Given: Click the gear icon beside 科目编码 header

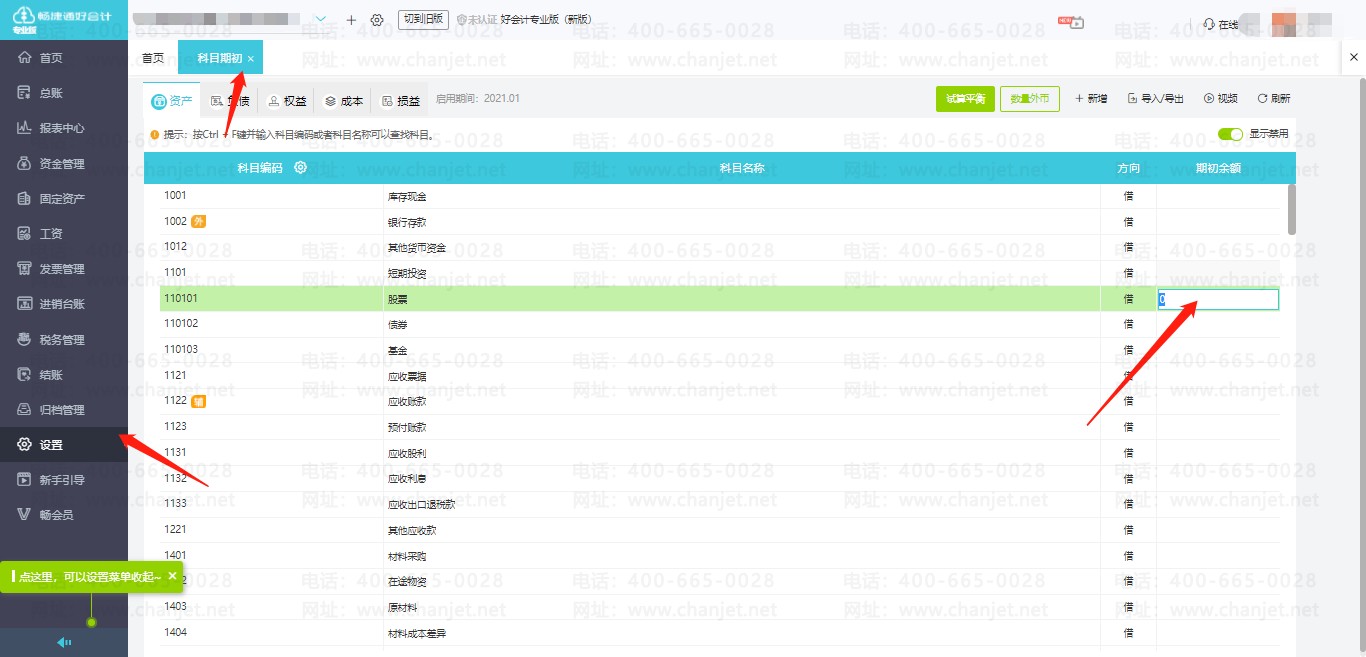Looking at the screenshot, I should click(x=300, y=168).
